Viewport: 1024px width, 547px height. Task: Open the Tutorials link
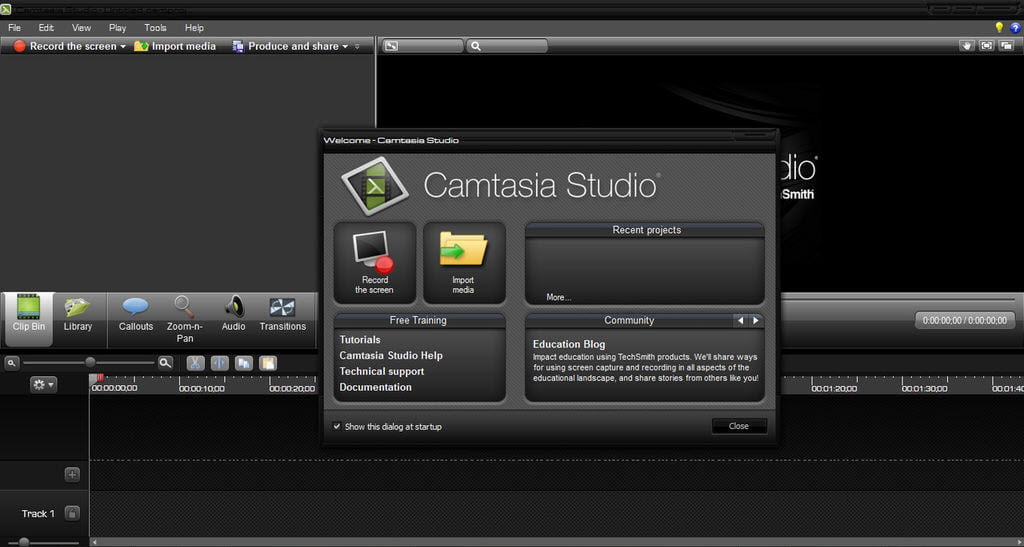pos(360,339)
